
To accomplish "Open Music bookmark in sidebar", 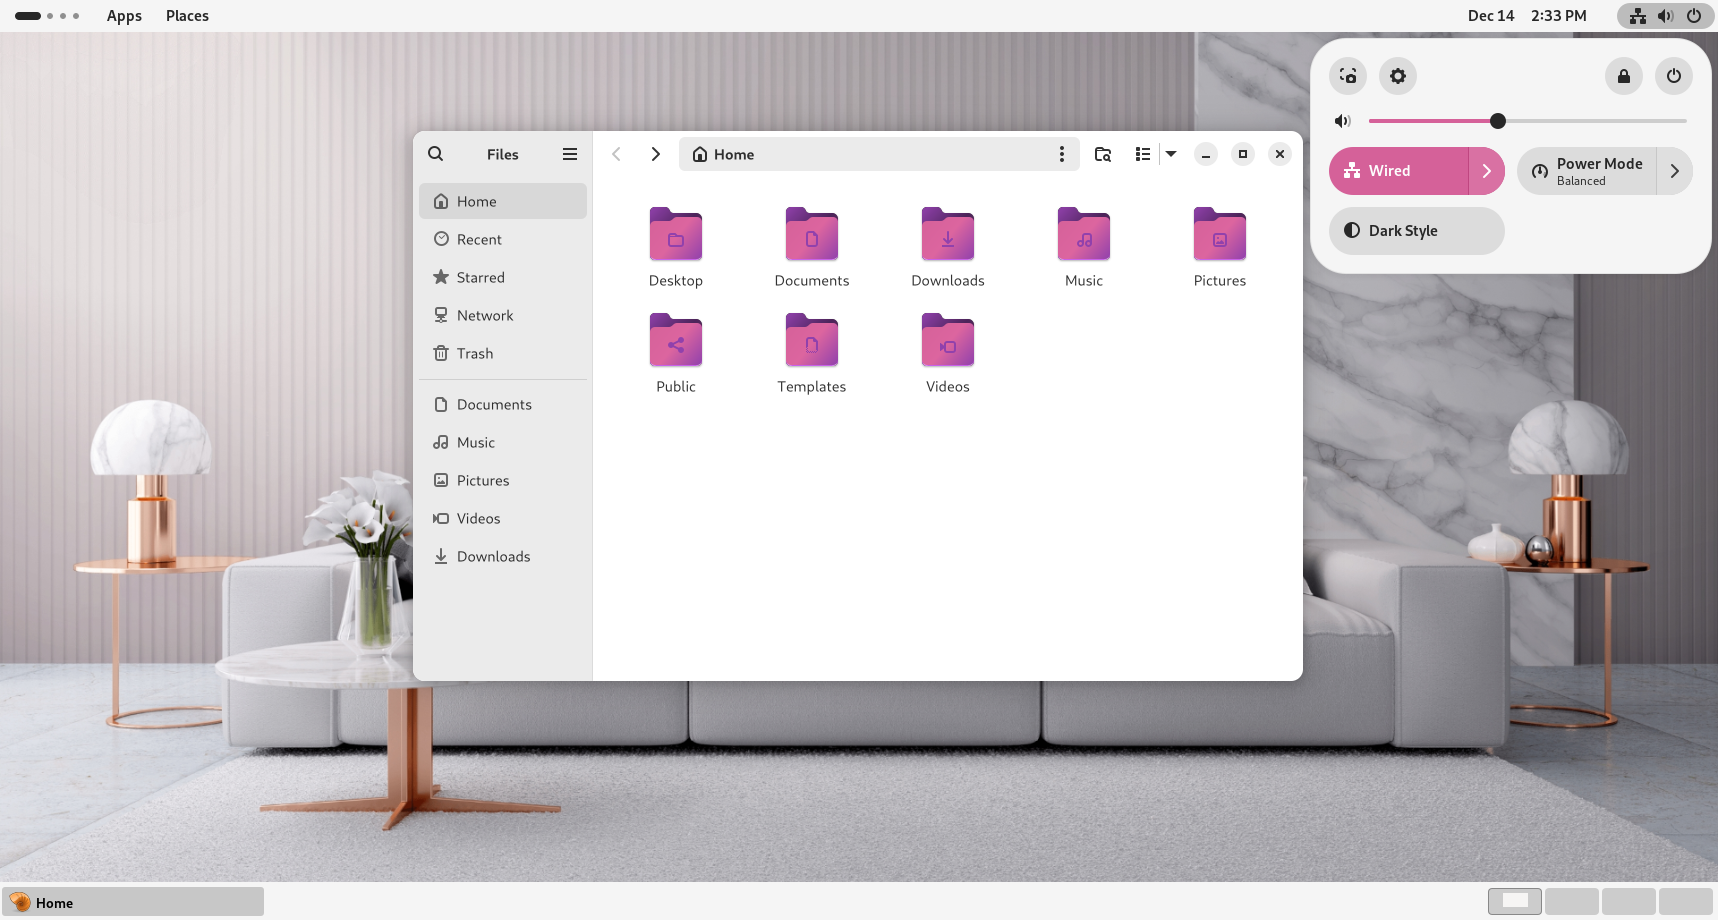I will point(503,442).
